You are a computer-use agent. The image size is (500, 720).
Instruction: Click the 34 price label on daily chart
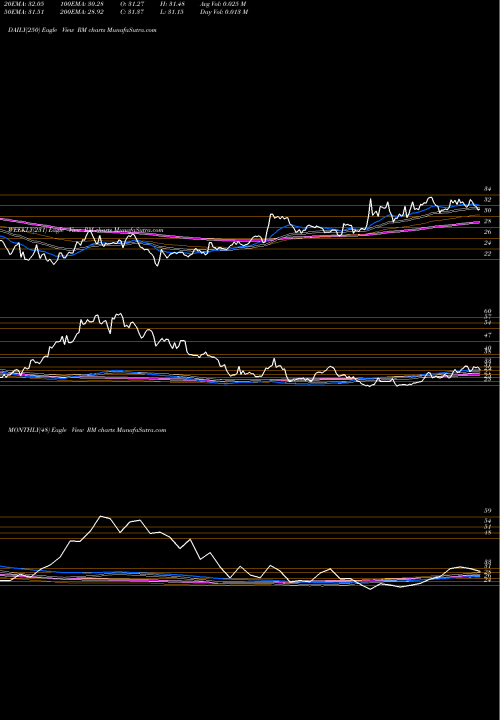pos(488,189)
